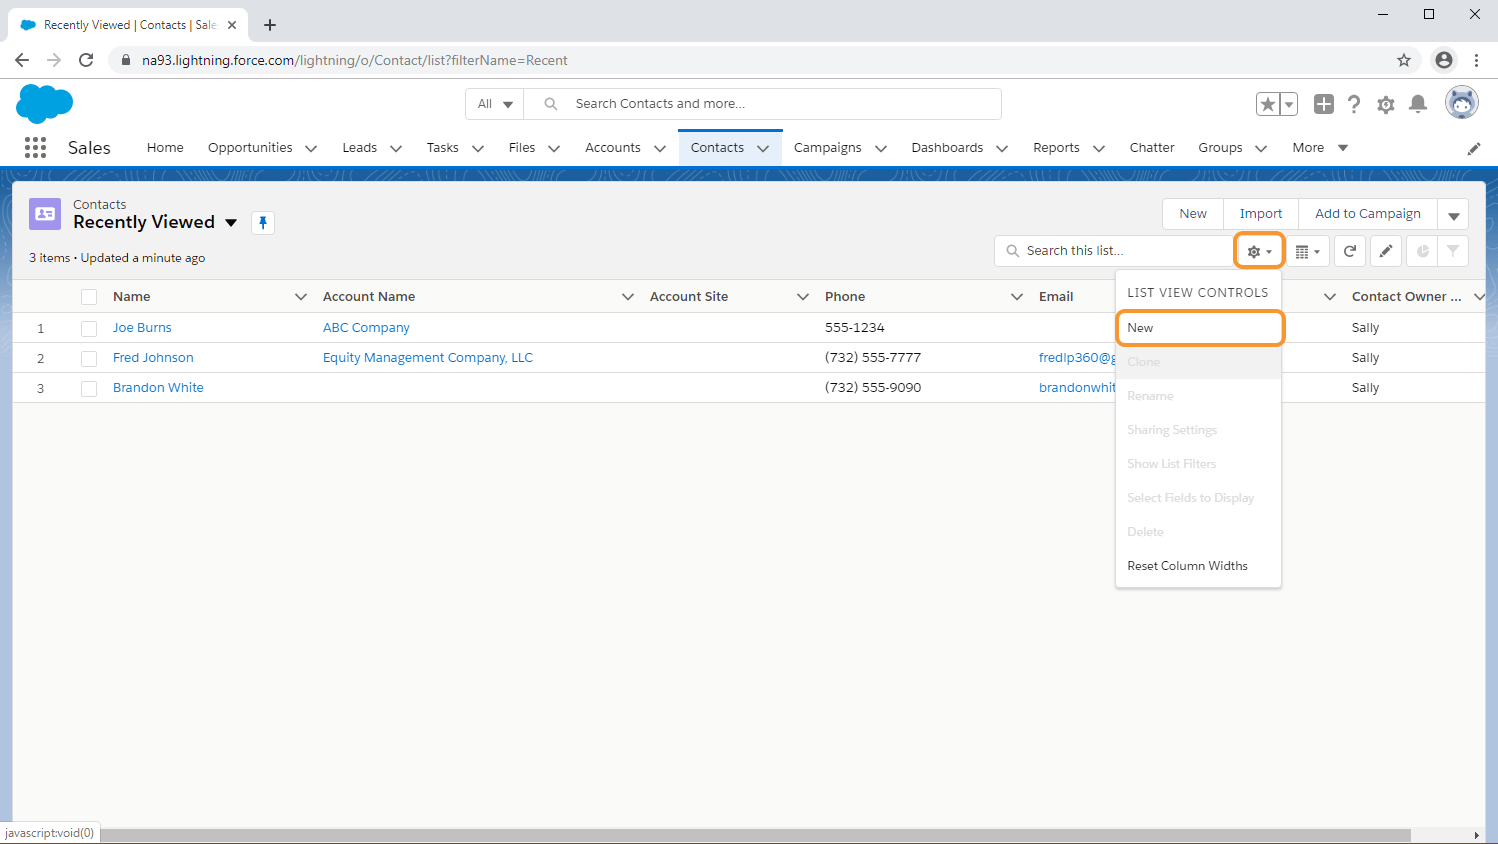Click the refresh list icon

(x=1349, y=250)
